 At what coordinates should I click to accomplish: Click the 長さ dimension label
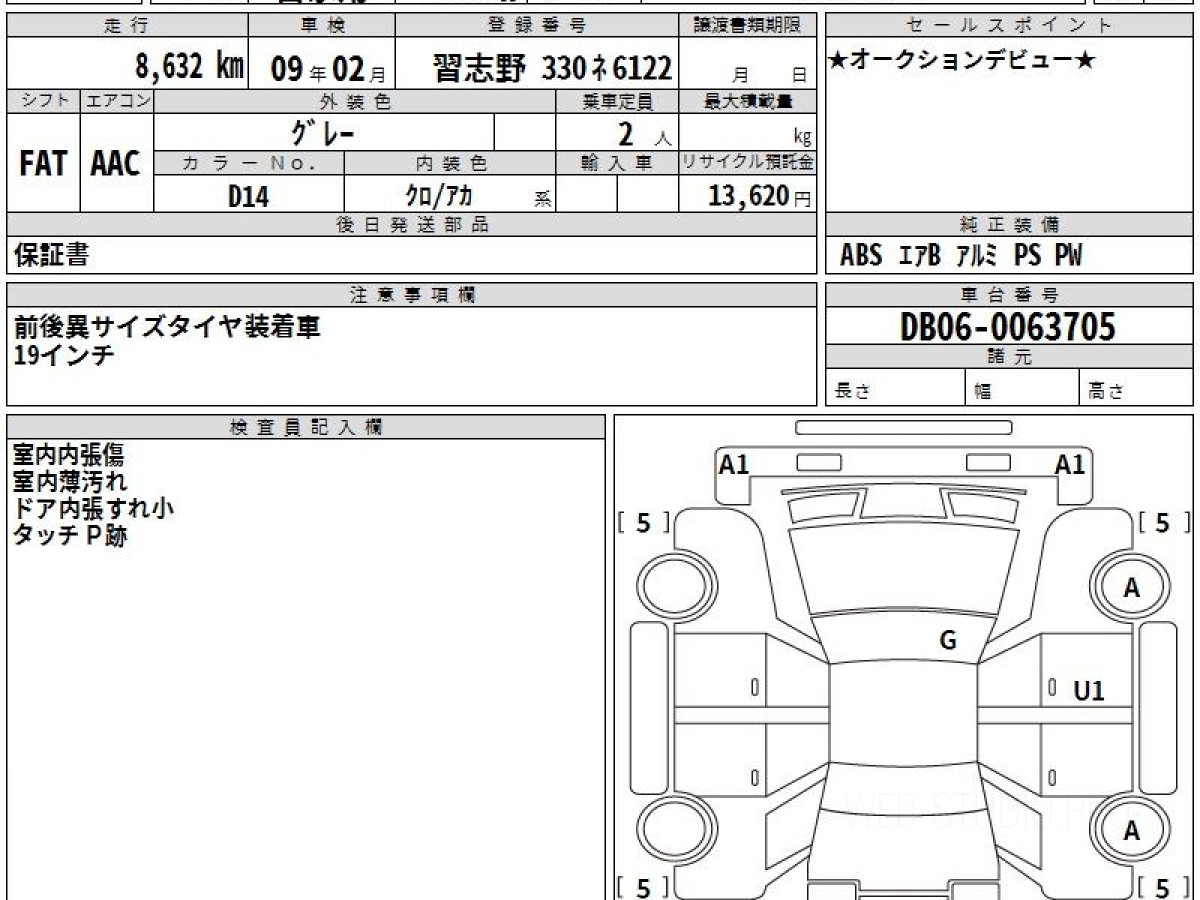point(852,392)
